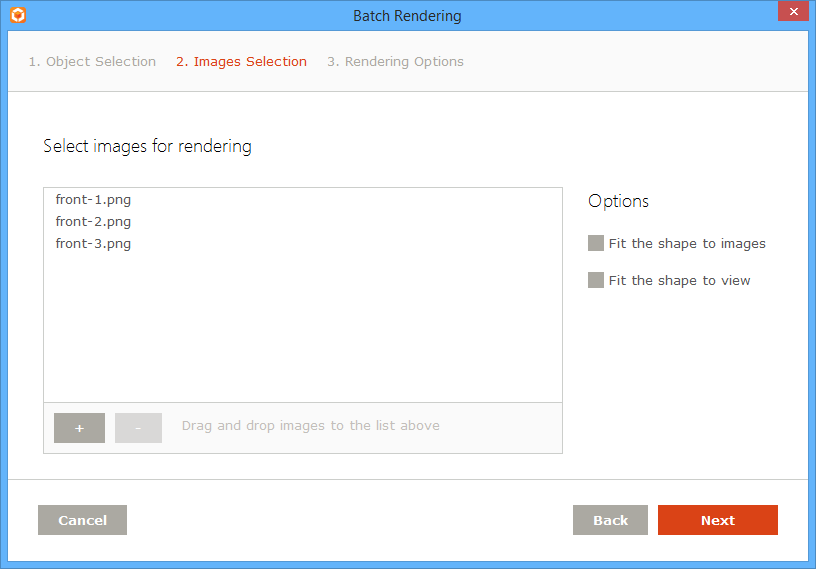Click the plus button to add images

79,428
